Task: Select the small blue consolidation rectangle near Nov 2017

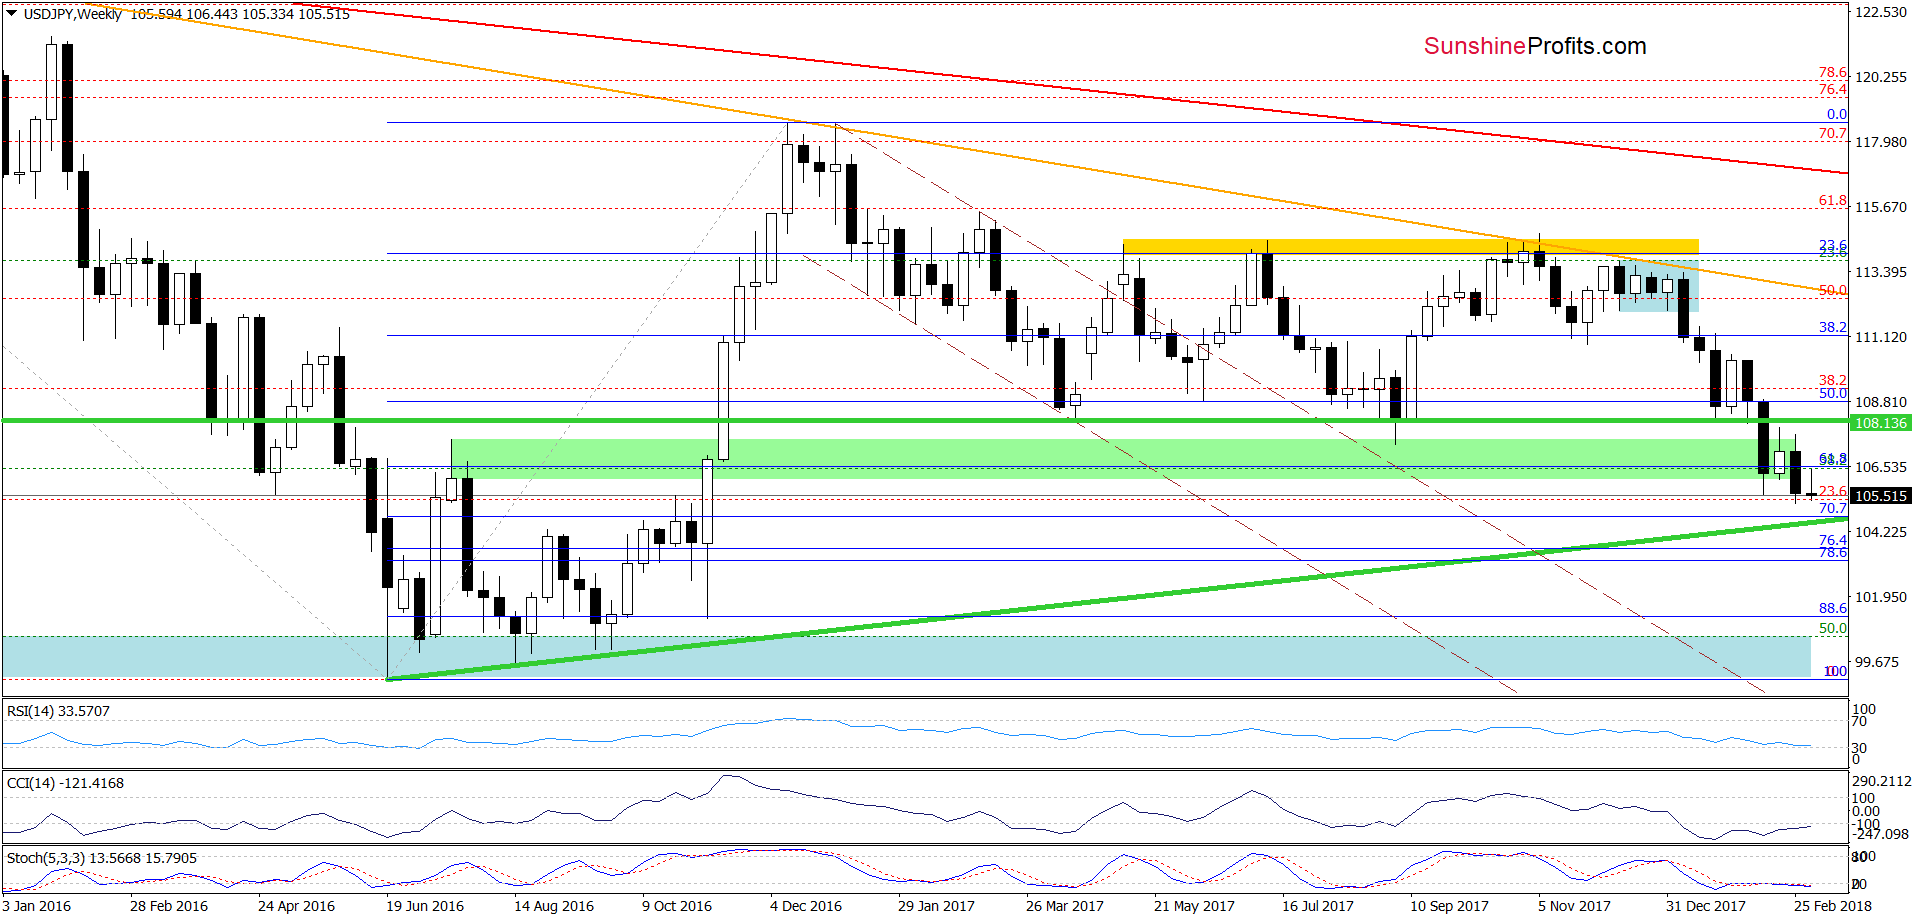Action: tap(1659, 286)
